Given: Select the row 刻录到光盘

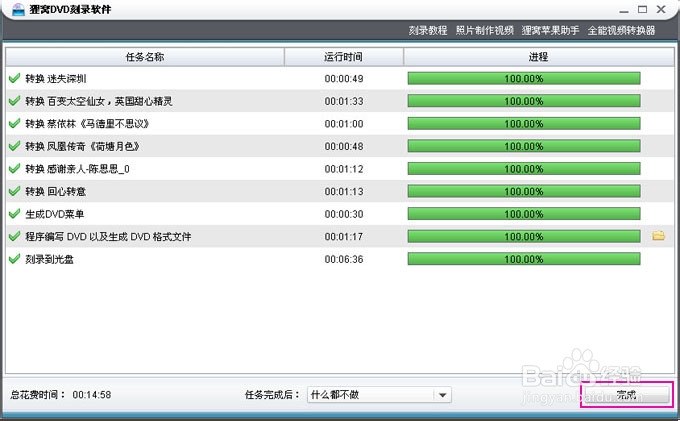Looking at the screenshot, I should click(340, 259).
